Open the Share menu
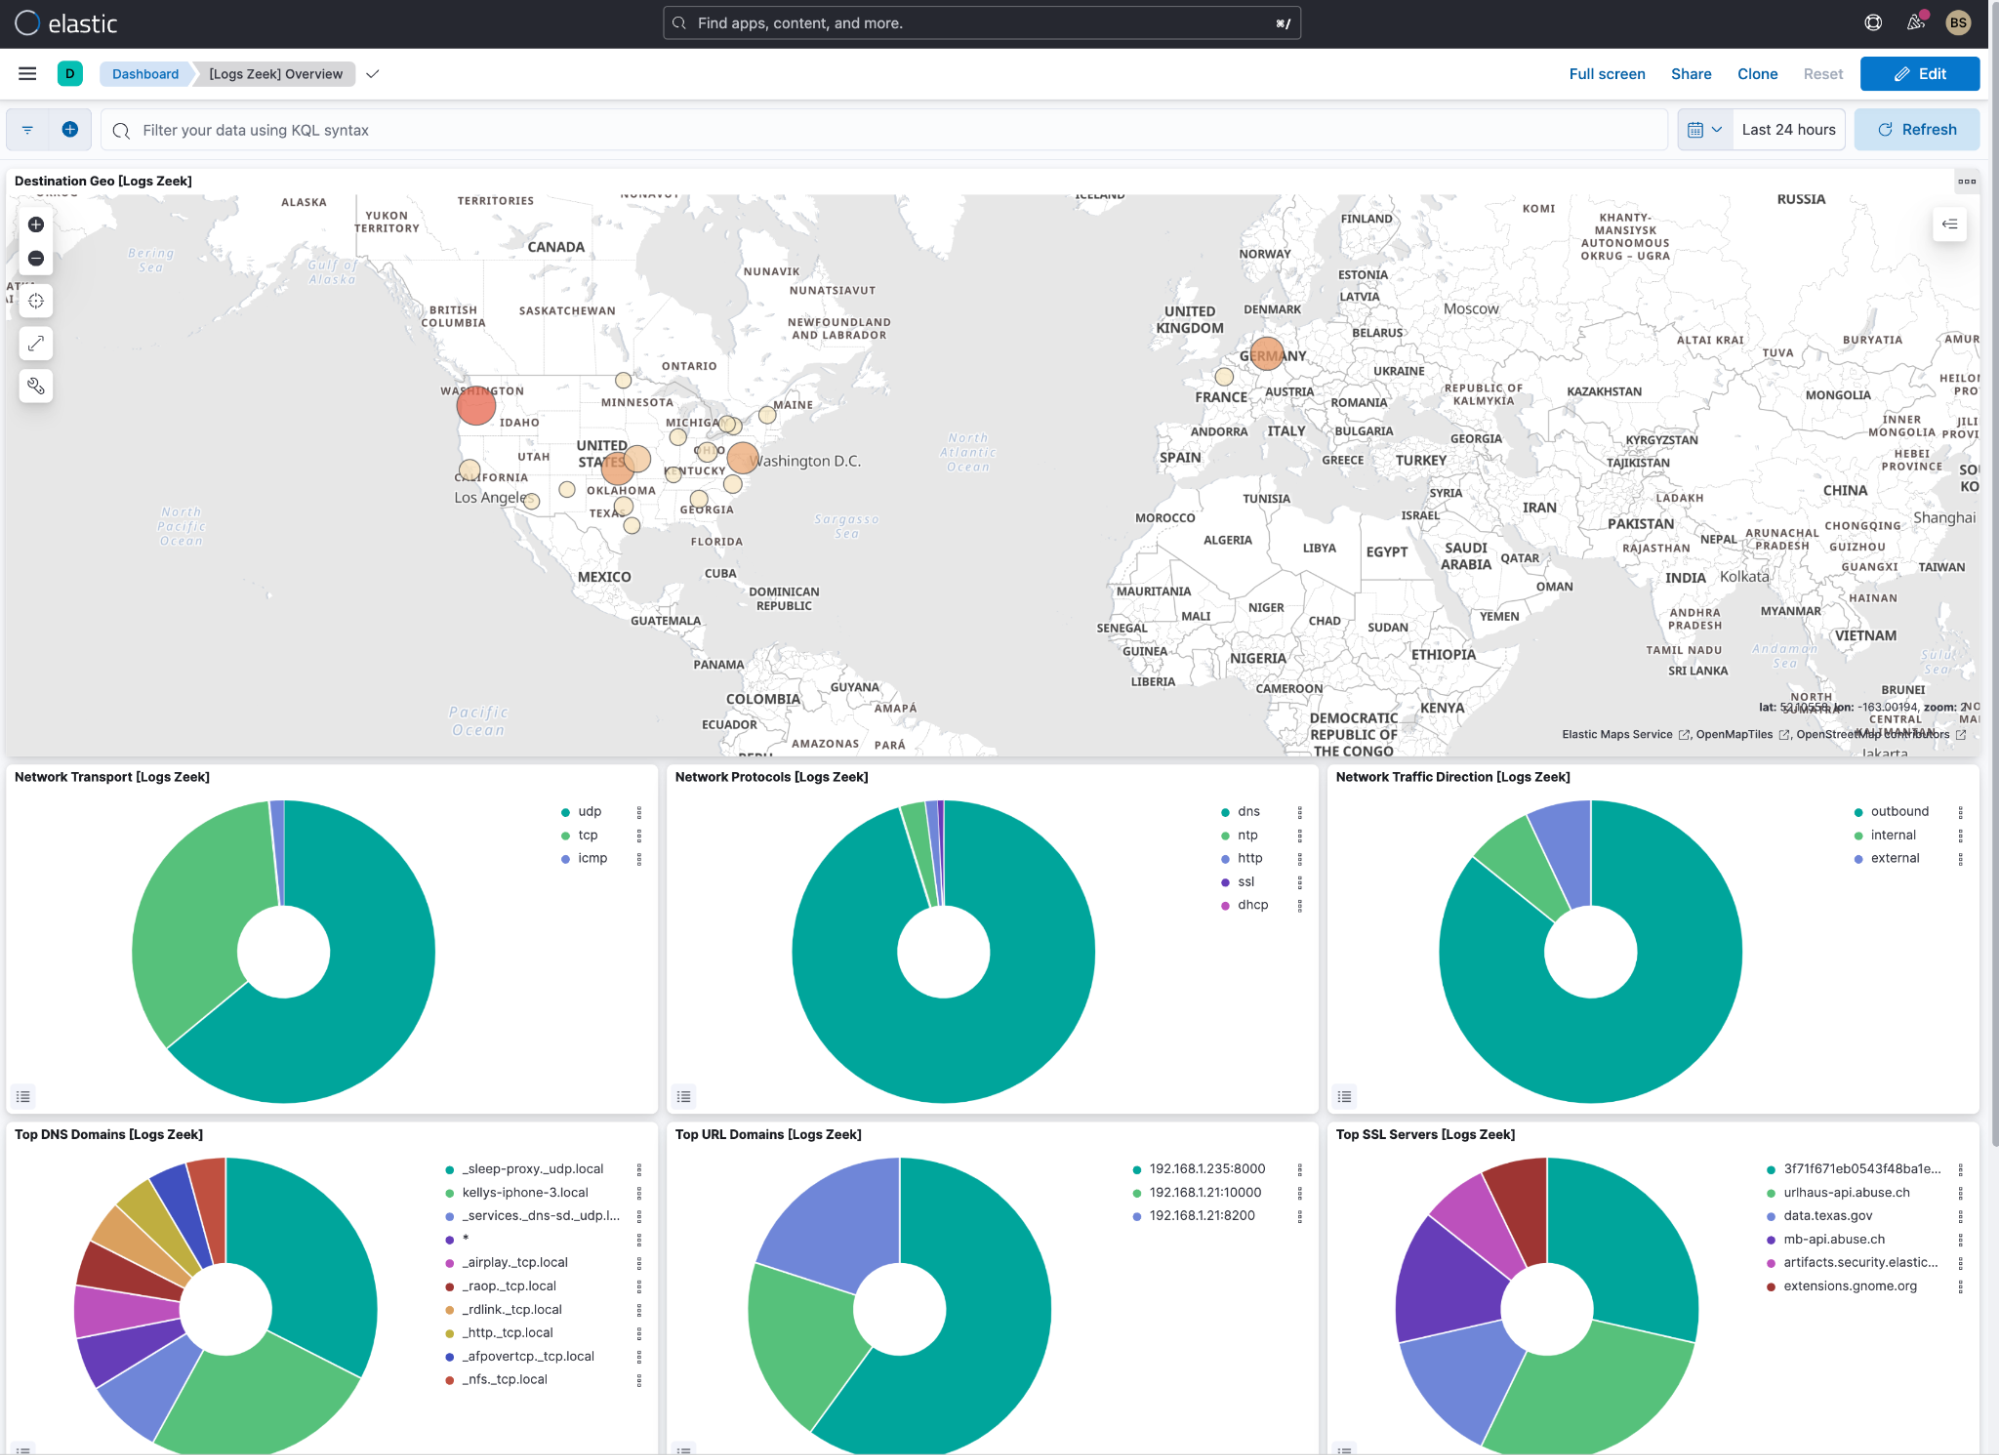This screenshot has height=1456, width=1999. (1690, 74)
